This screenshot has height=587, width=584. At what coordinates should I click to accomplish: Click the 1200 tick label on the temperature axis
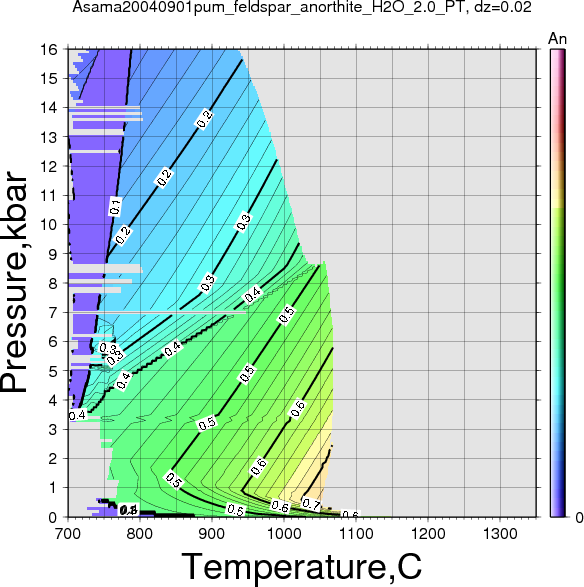click(428, 533)
